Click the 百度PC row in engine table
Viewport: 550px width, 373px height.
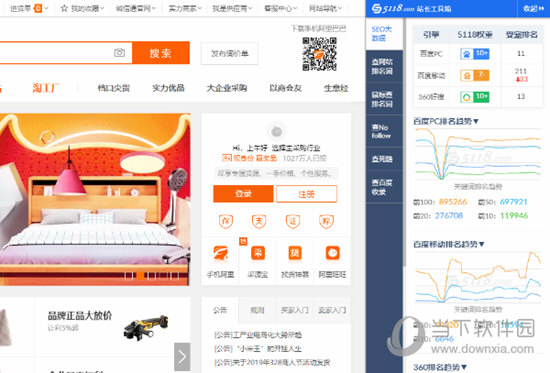tap(478, 54)
